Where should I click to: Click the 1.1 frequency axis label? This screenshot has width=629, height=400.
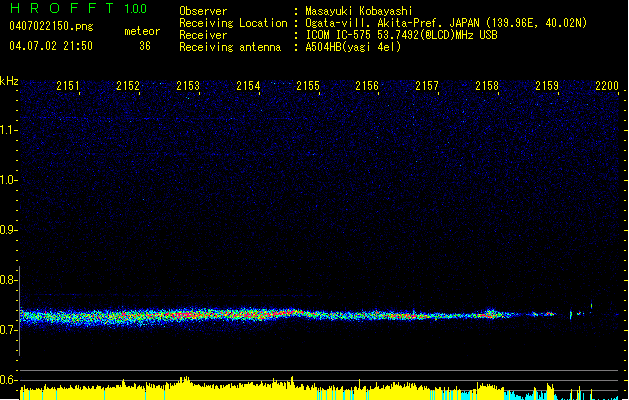click(8, 130)
